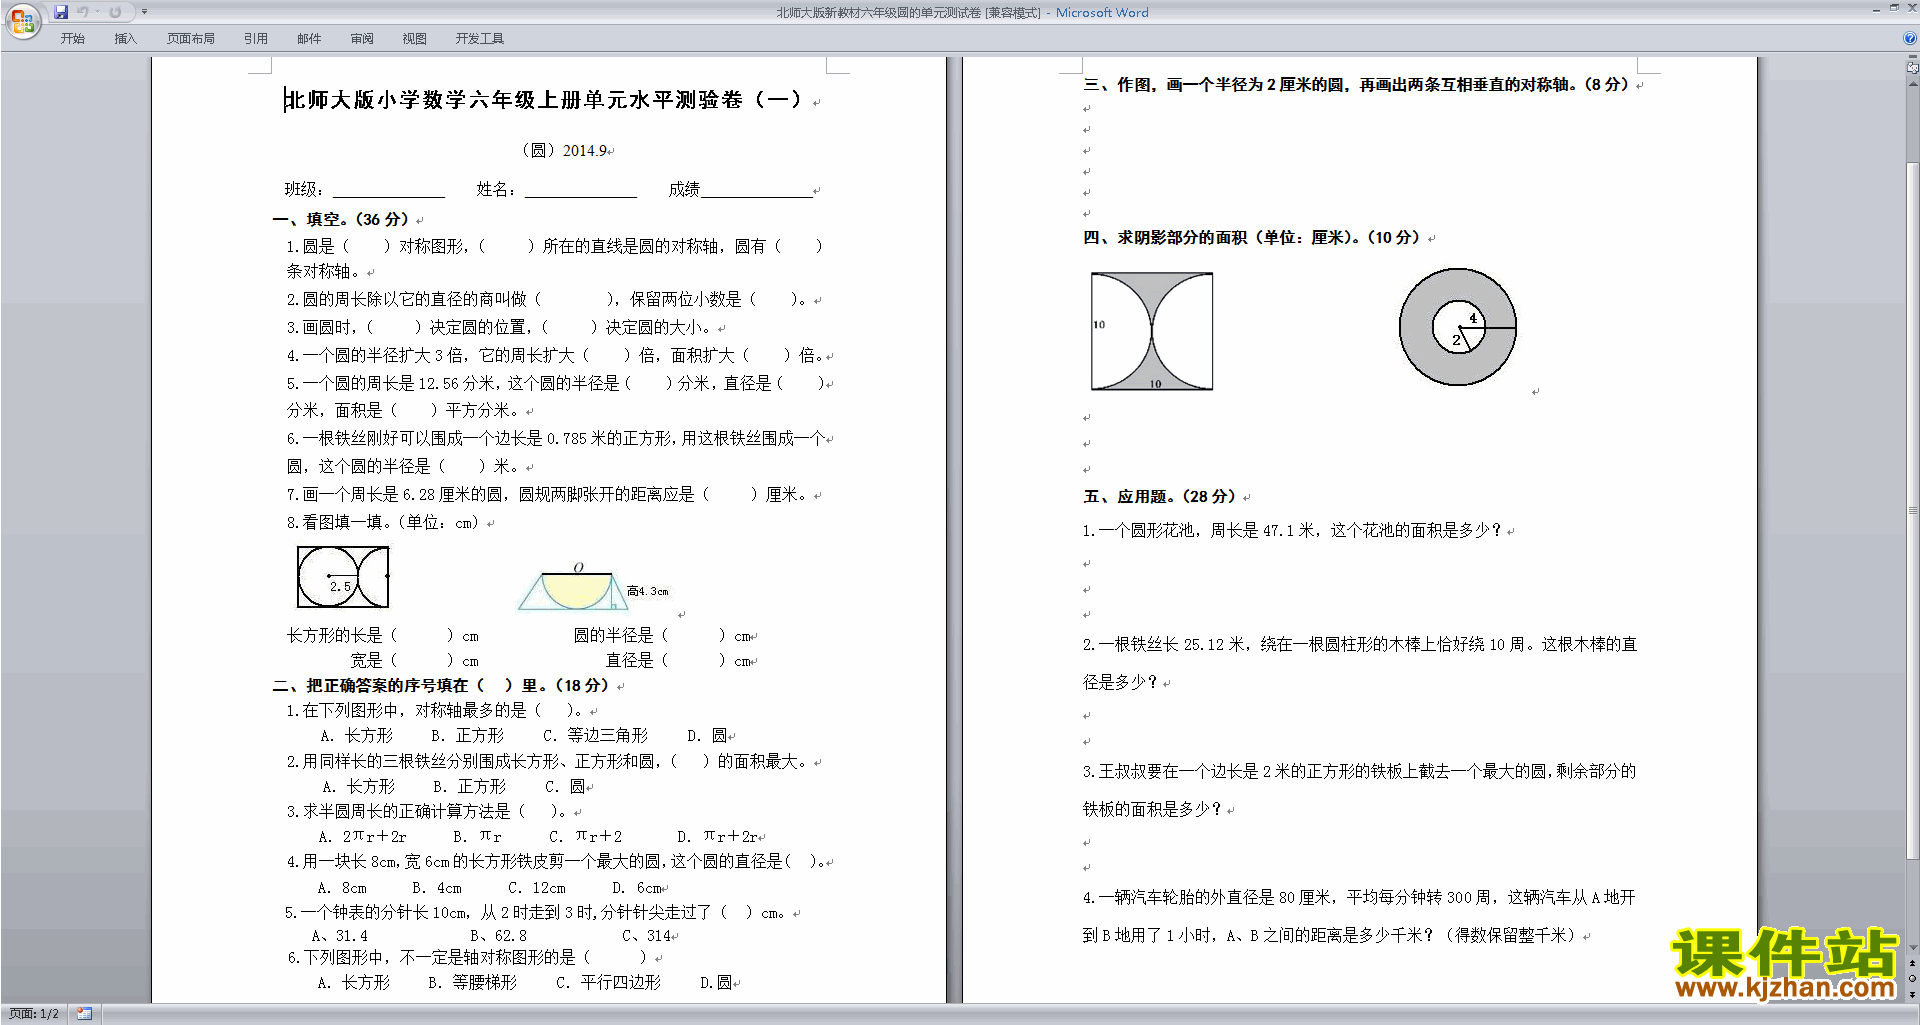Open the round Office button menu
Screen dimensions: 1920x1025
(22, 21)
